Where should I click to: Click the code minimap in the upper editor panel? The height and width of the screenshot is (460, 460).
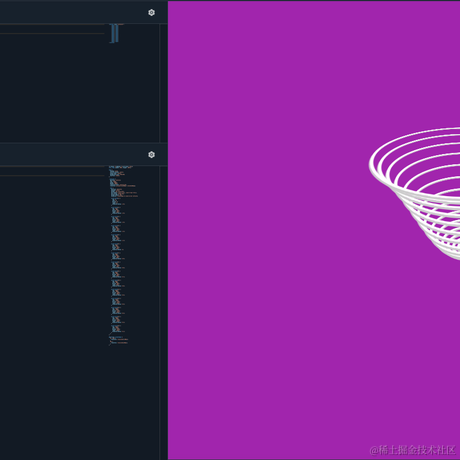coord(116,33)
